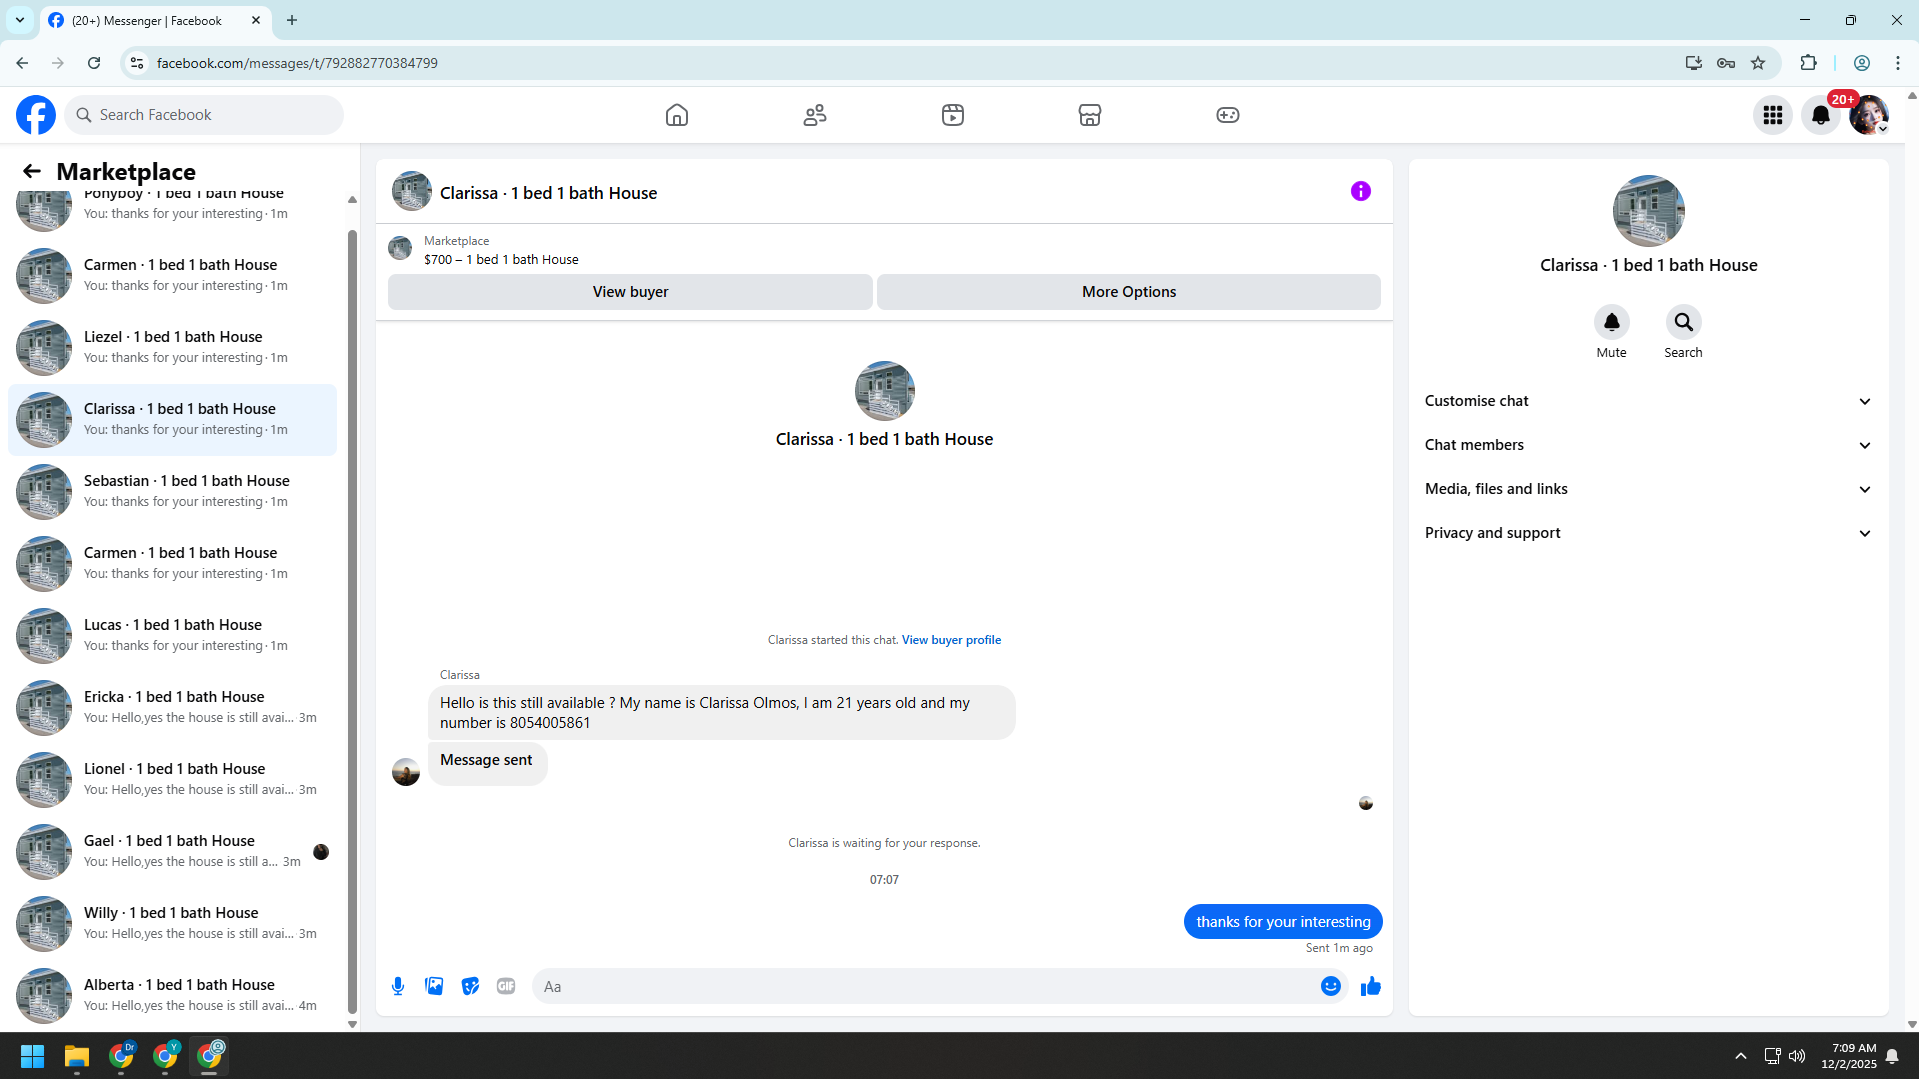Click the sent message 'thanks for your interesting'
Viewport: 1919px width, 1079px height.
1283,922
